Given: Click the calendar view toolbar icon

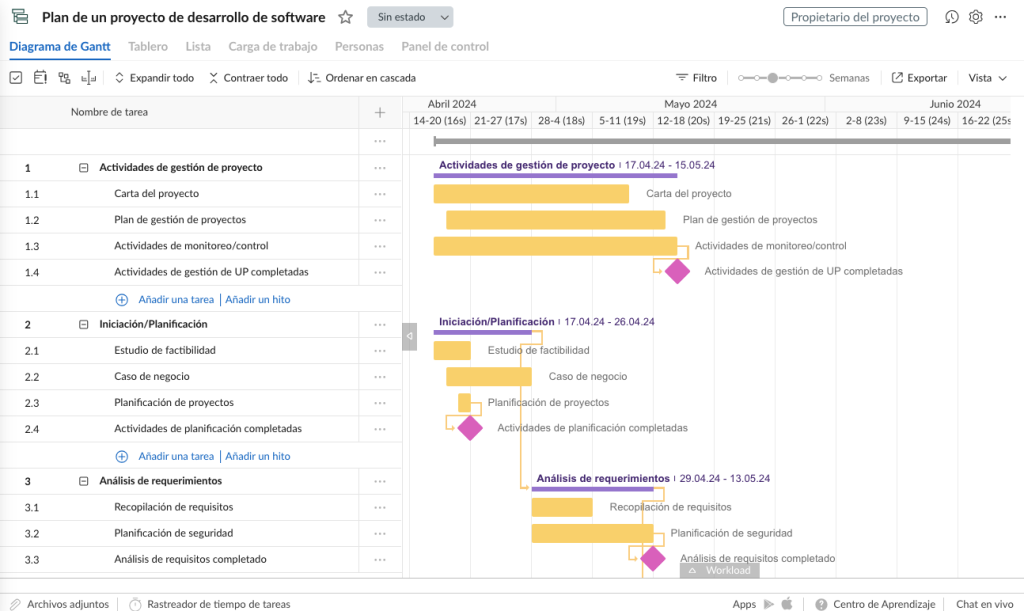Looking at the screenshot, I should point(40,78).
